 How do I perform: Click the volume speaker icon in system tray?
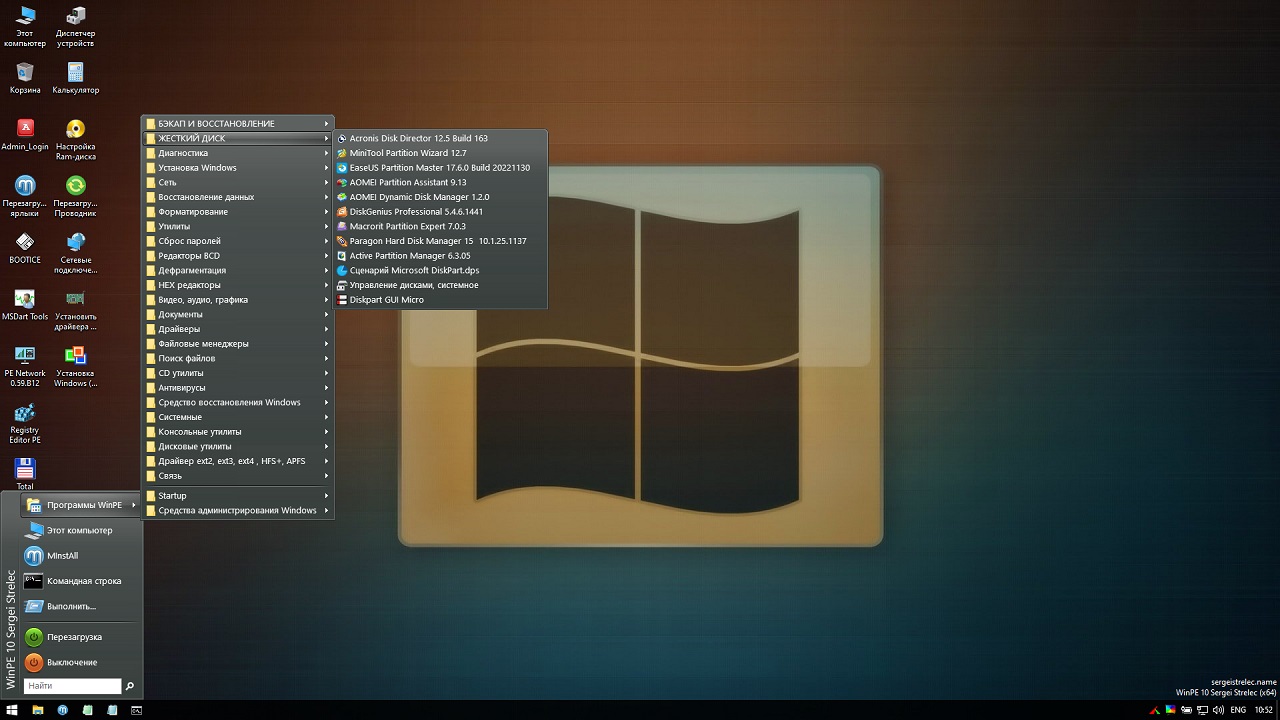(1217, 710)
